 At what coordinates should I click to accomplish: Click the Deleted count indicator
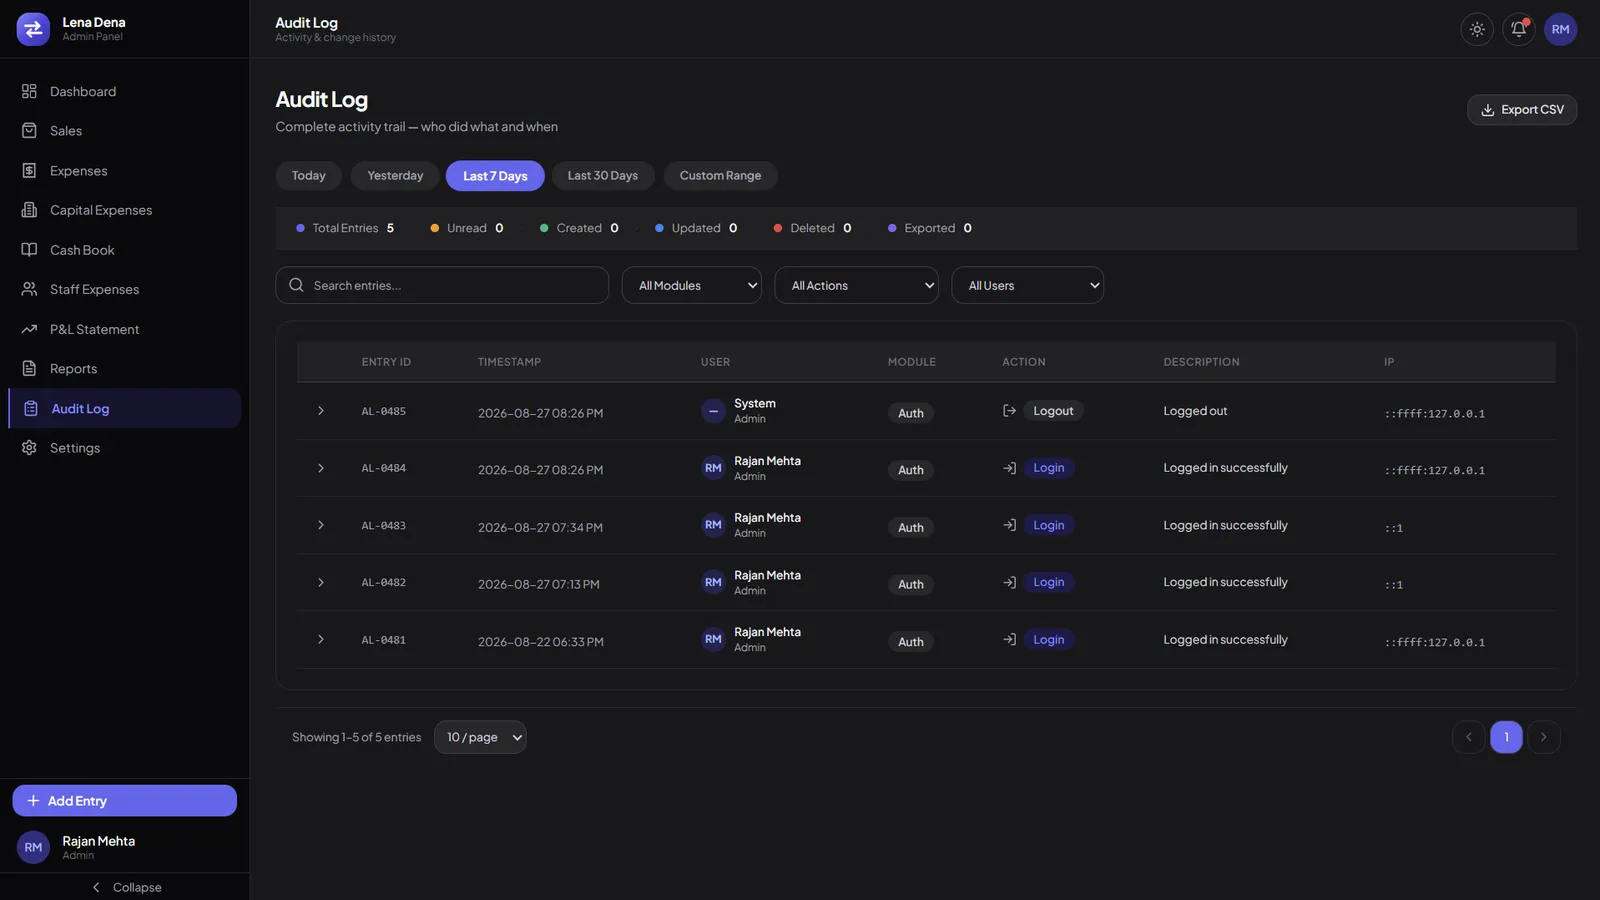pos(812,228)
